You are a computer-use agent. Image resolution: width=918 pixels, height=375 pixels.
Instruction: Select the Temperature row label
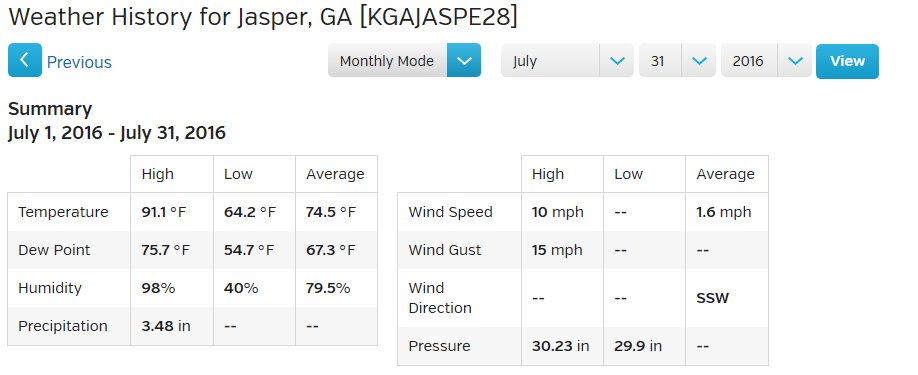point(63,212)
